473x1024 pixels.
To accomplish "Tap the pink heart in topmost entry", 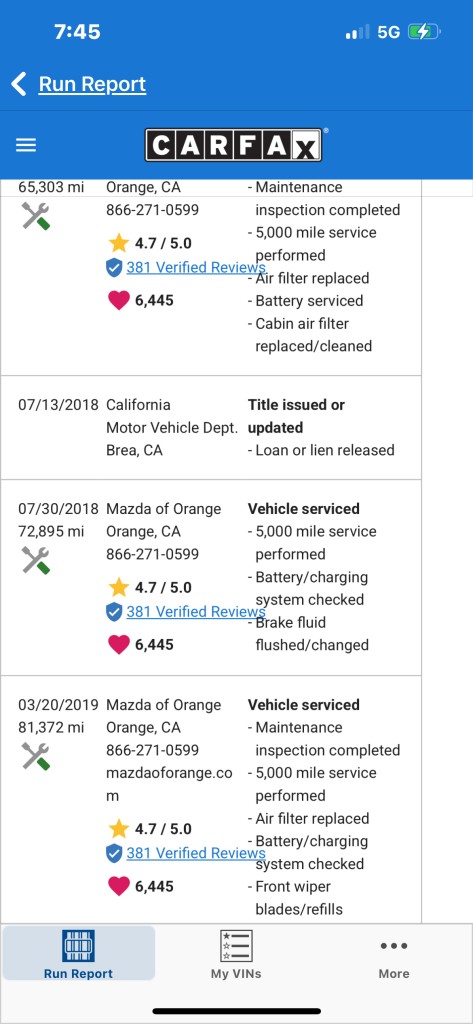I will [x=118, y=301].
